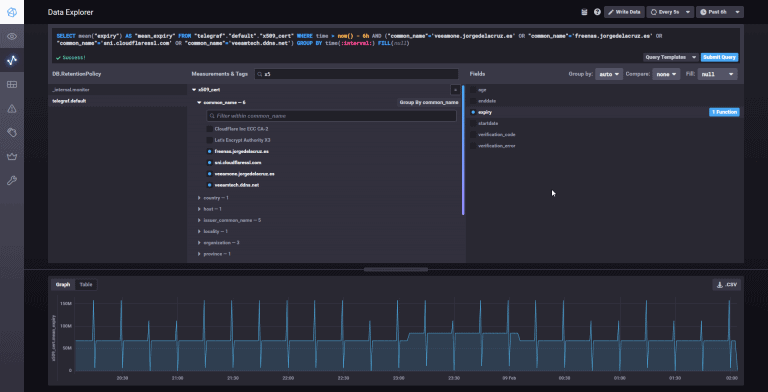Select the enddate field
Image resolution: width=768 pixels, height=392 pixels.
[x=473, y=101]
